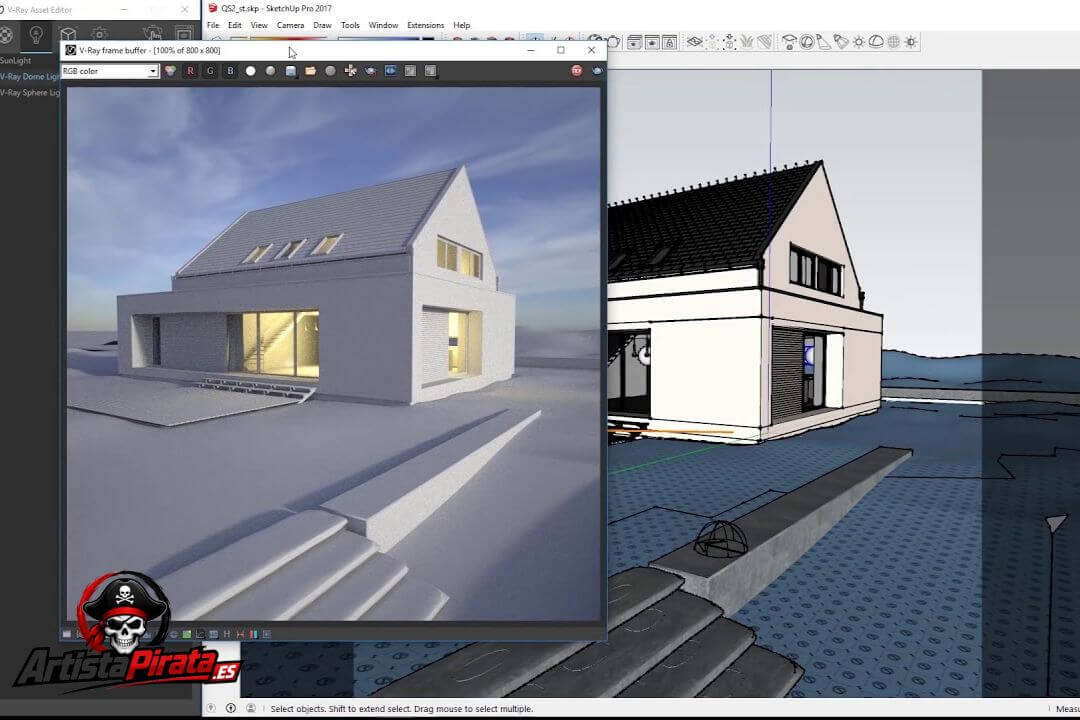The height and width of the screenshot is (720, 1080).
Task: Click the geo-location icon in status bar
Action: pos(211,708)
